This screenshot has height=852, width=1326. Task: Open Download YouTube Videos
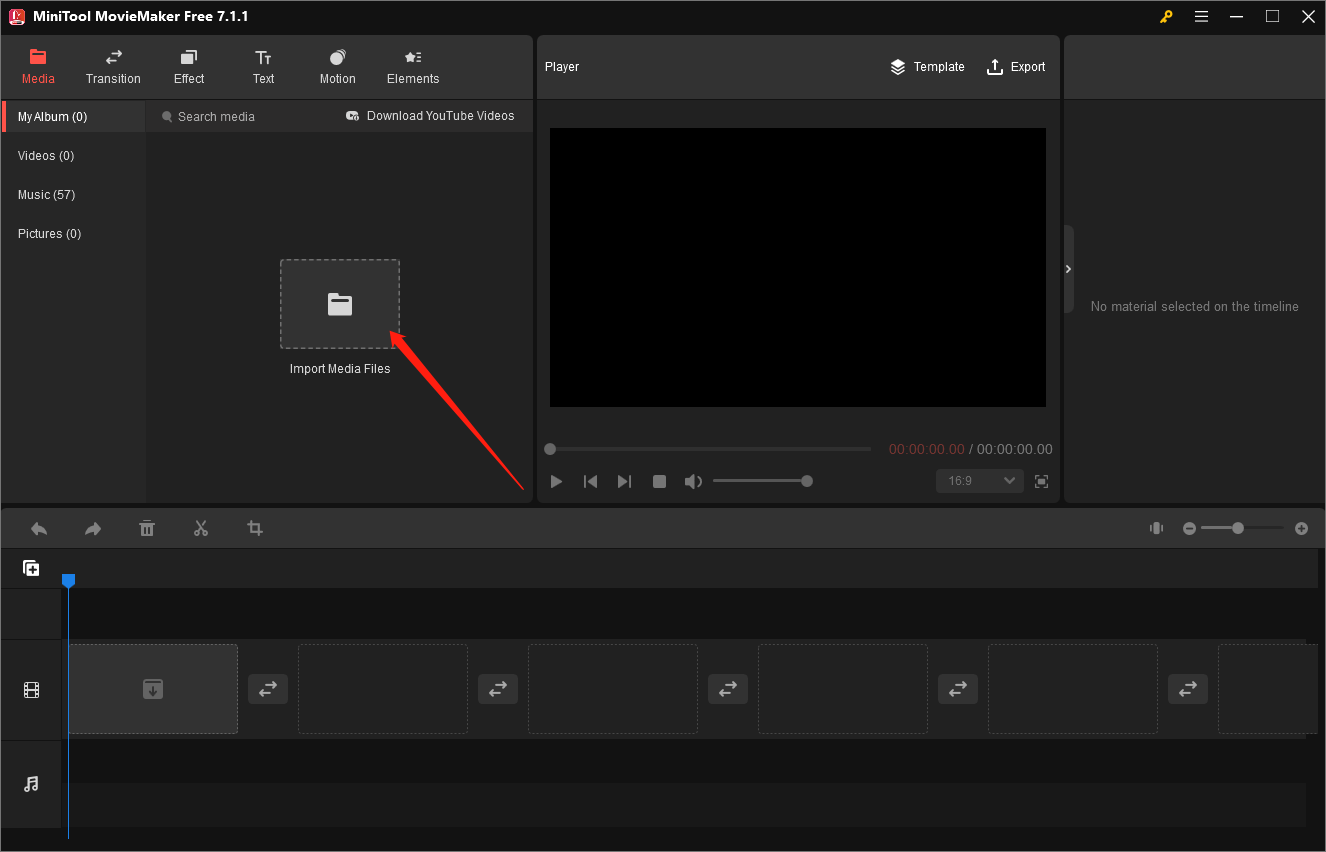point(430,116)
